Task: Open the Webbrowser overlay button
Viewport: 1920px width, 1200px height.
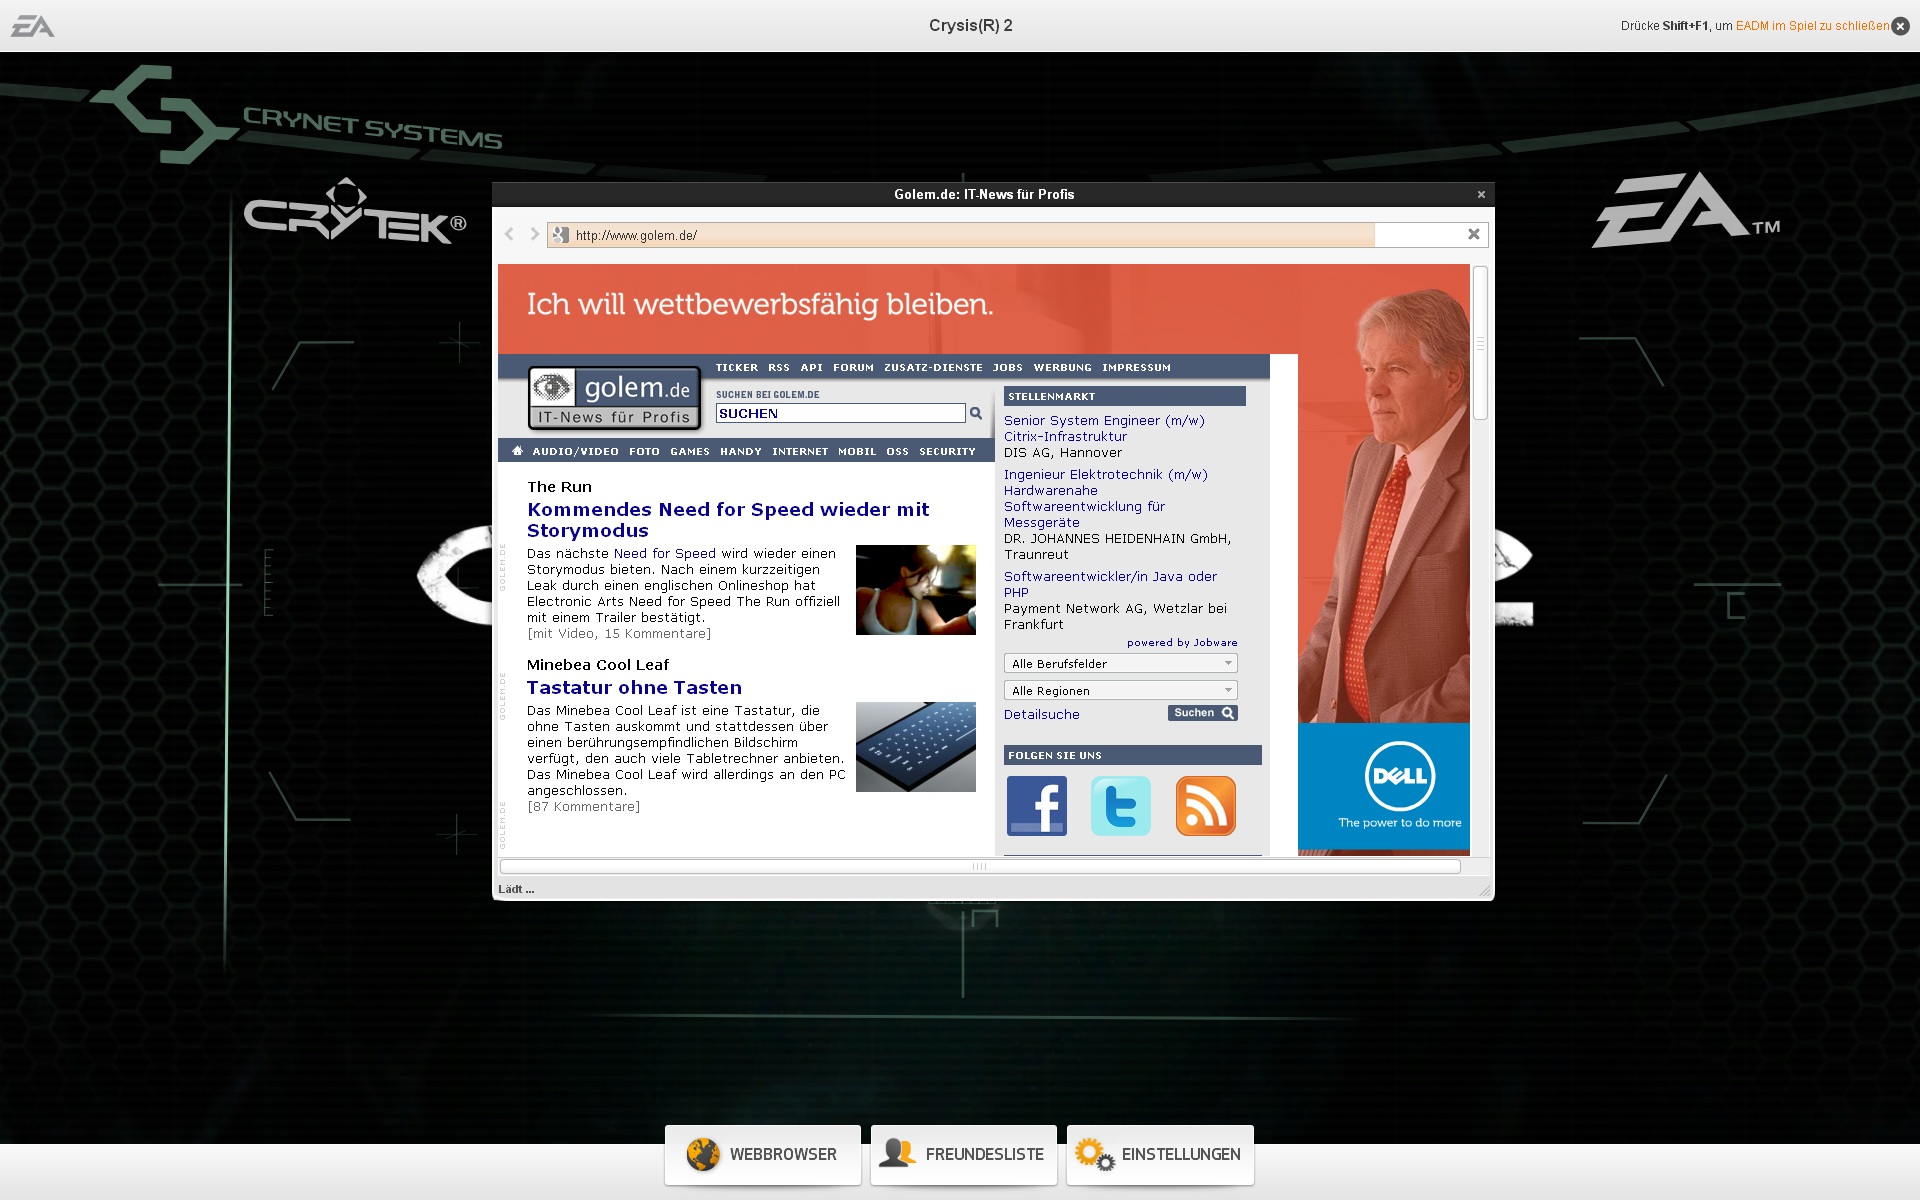Action: click(x=762, y=1154)
